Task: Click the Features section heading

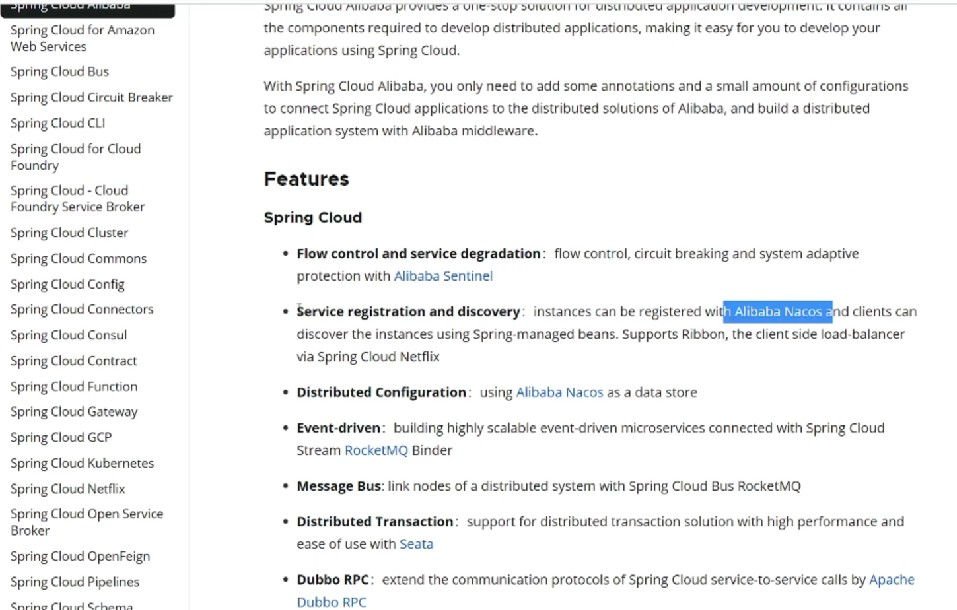Action: [x=306, y=180]
